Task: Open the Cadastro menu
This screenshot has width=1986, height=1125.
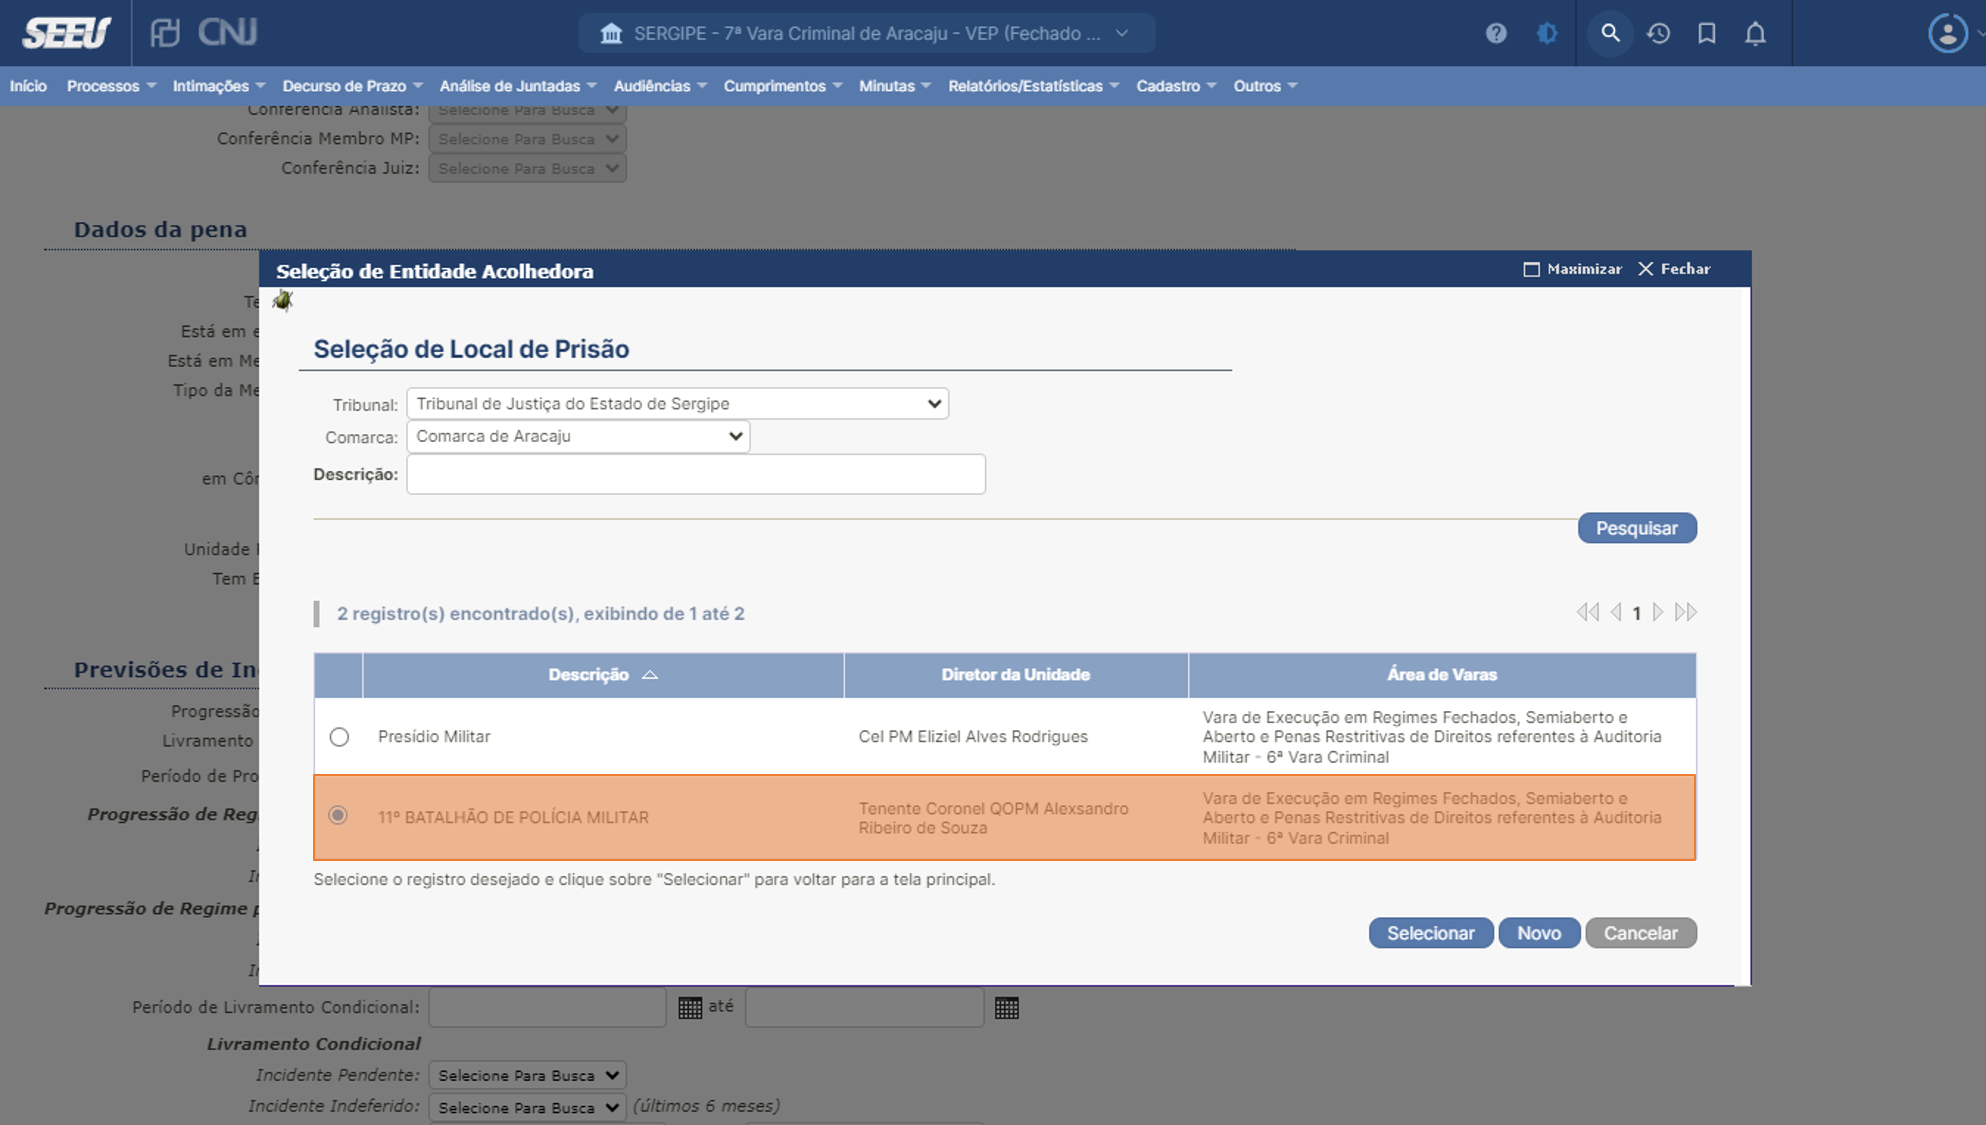Action: coord(1176,86)
